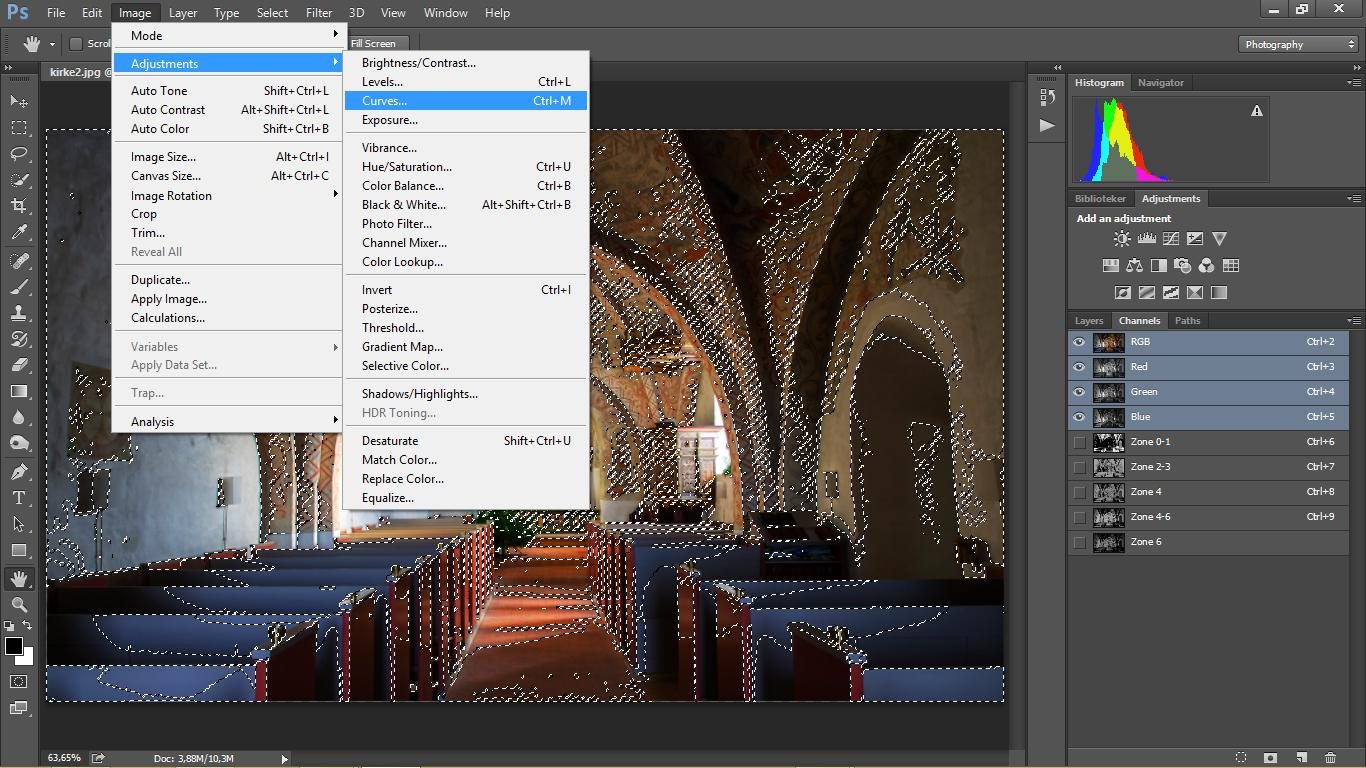Switch to the Navigator tab

point(1160,83)
